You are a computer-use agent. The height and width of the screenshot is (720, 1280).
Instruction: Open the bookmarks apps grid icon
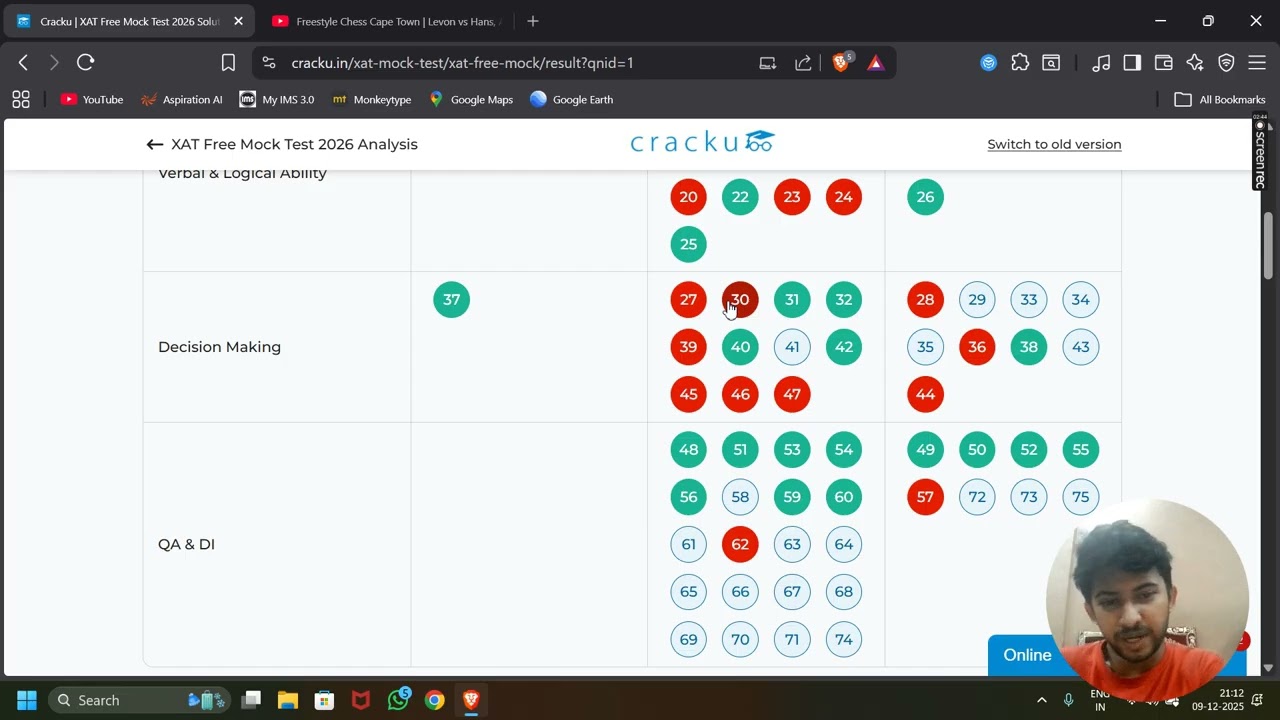pyautogui.click(x=21, y=99)
